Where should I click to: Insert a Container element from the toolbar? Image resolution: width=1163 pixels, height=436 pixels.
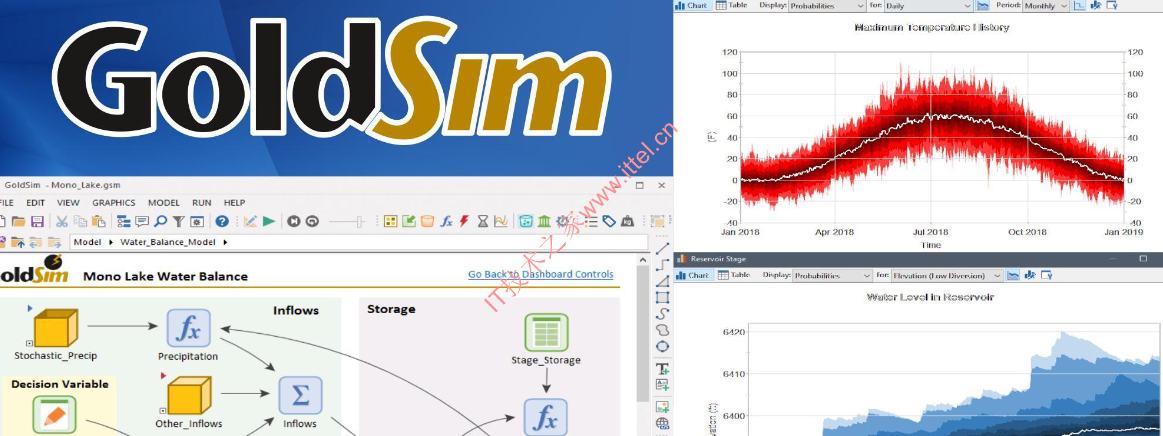click(390, 221)
